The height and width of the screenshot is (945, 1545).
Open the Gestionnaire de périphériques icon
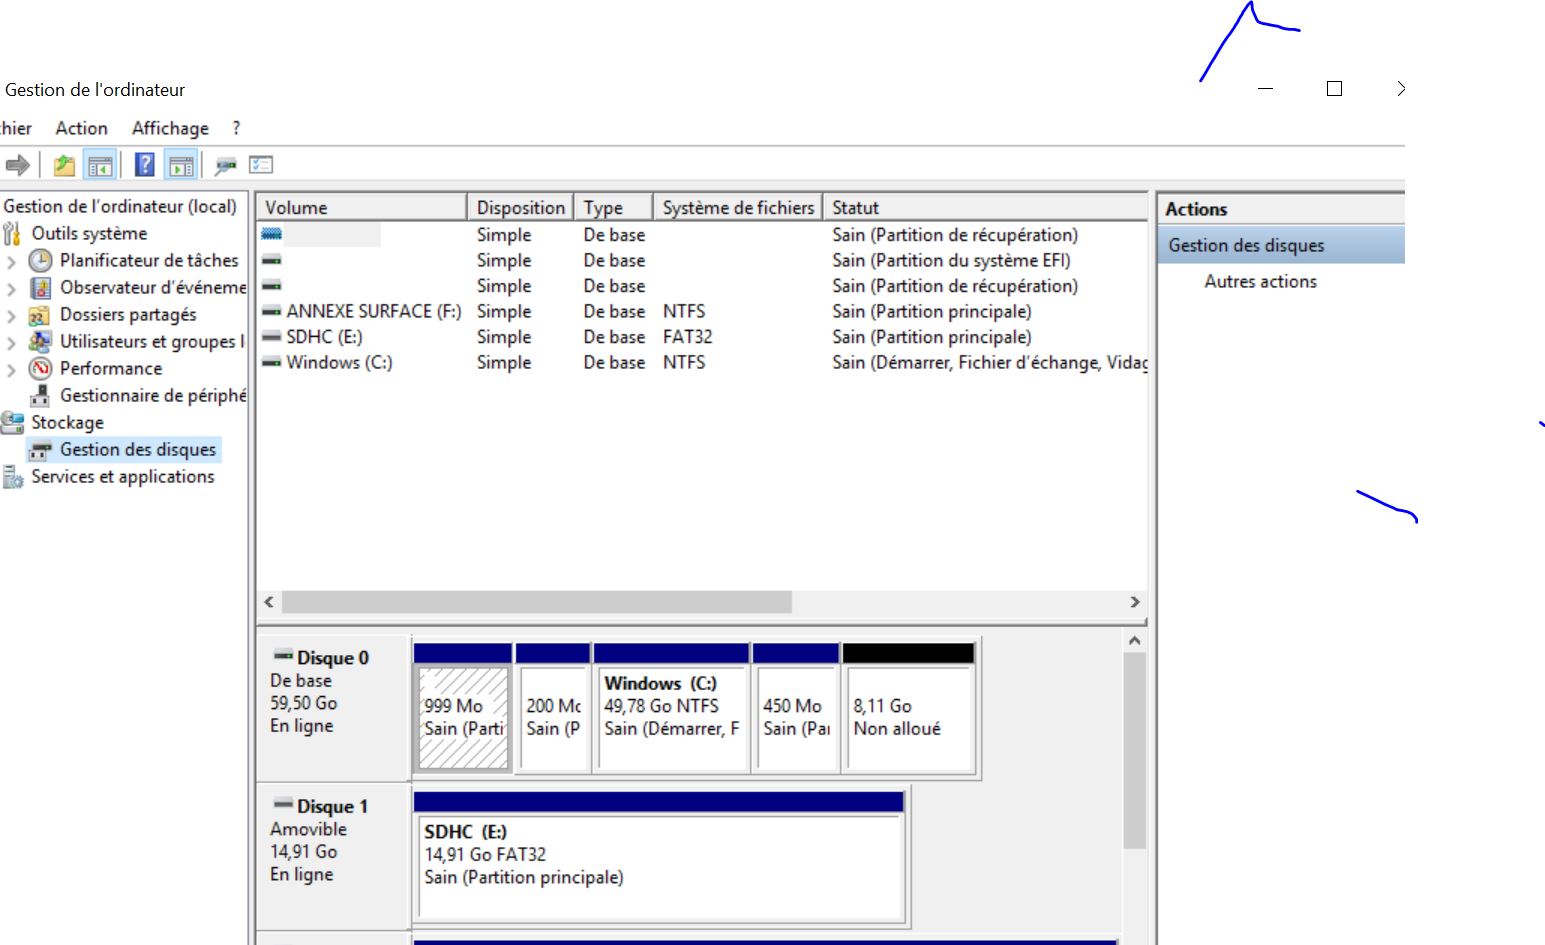[40, 396]
